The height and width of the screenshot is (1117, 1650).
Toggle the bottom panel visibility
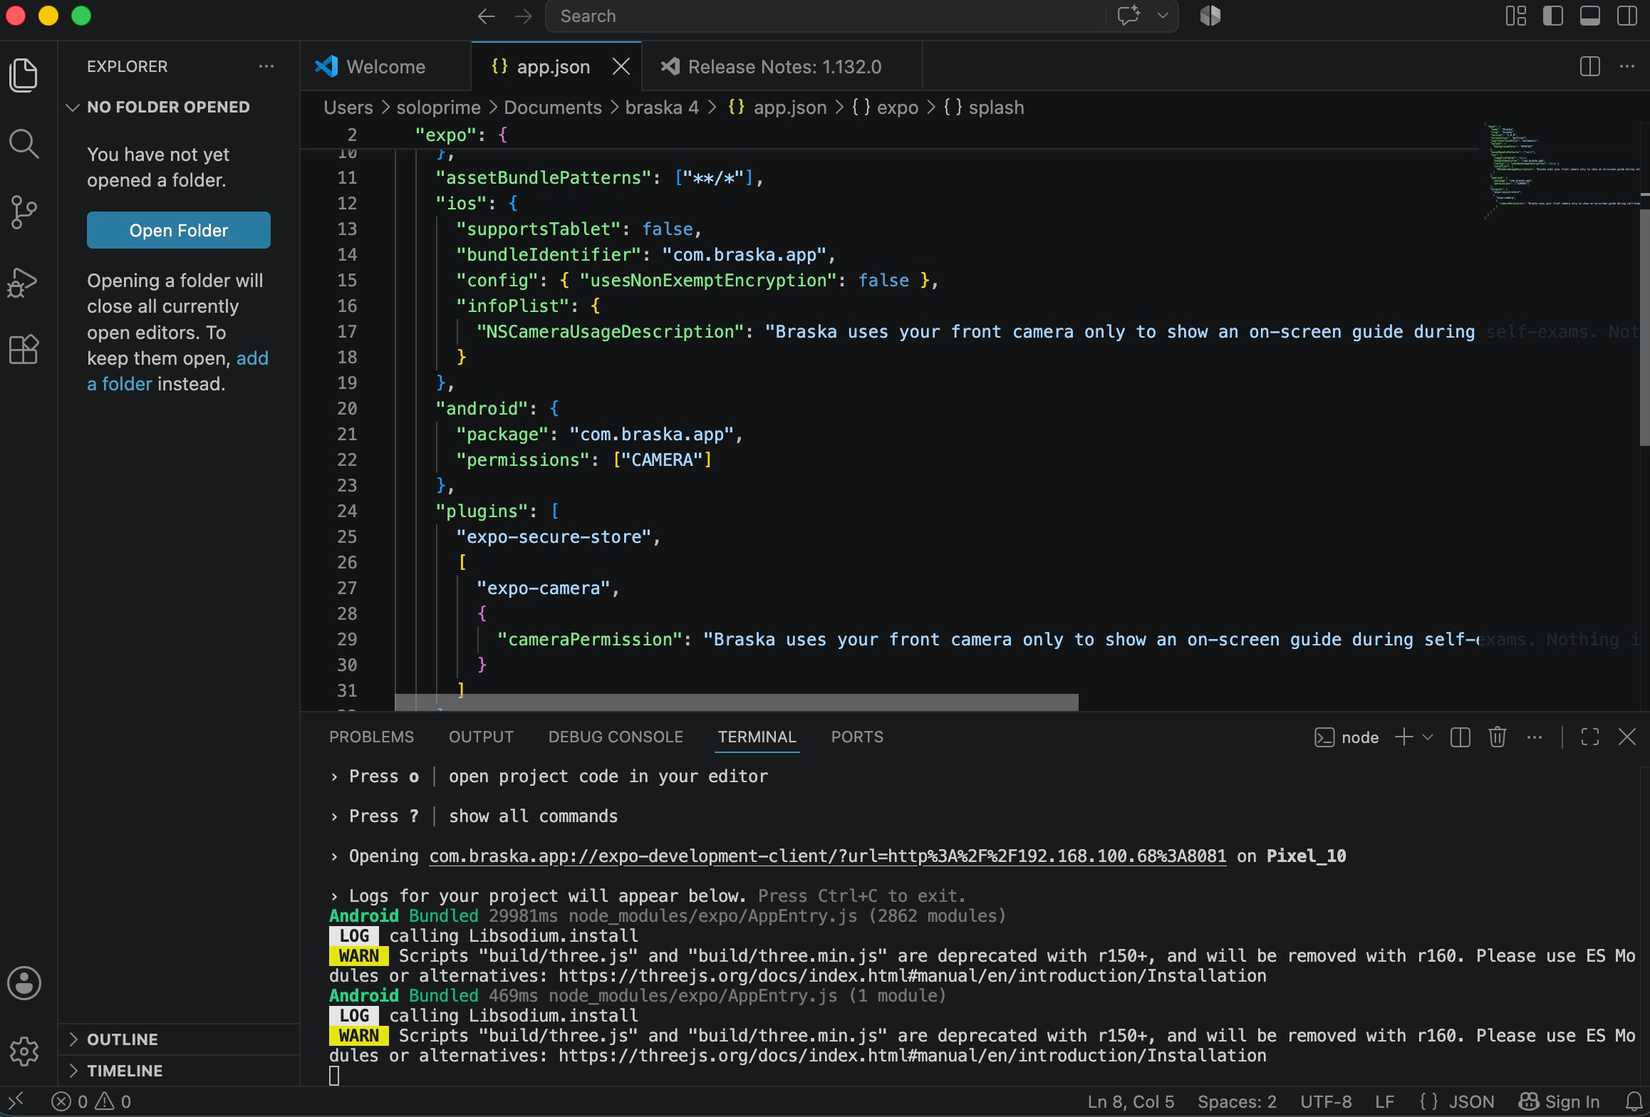1590,16
